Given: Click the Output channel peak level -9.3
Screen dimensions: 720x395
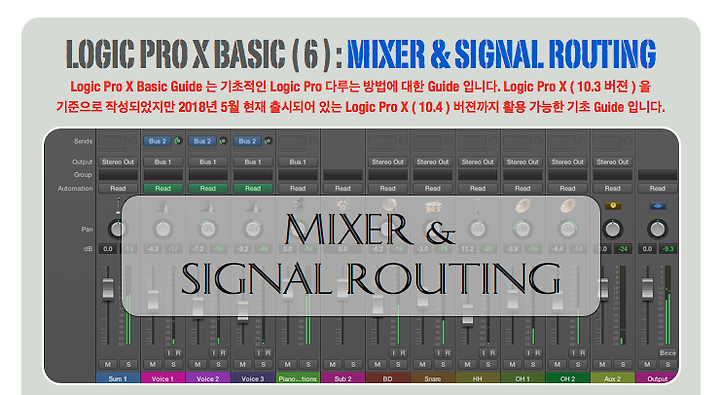Looking at the screenshot, I should coord(668,248).
